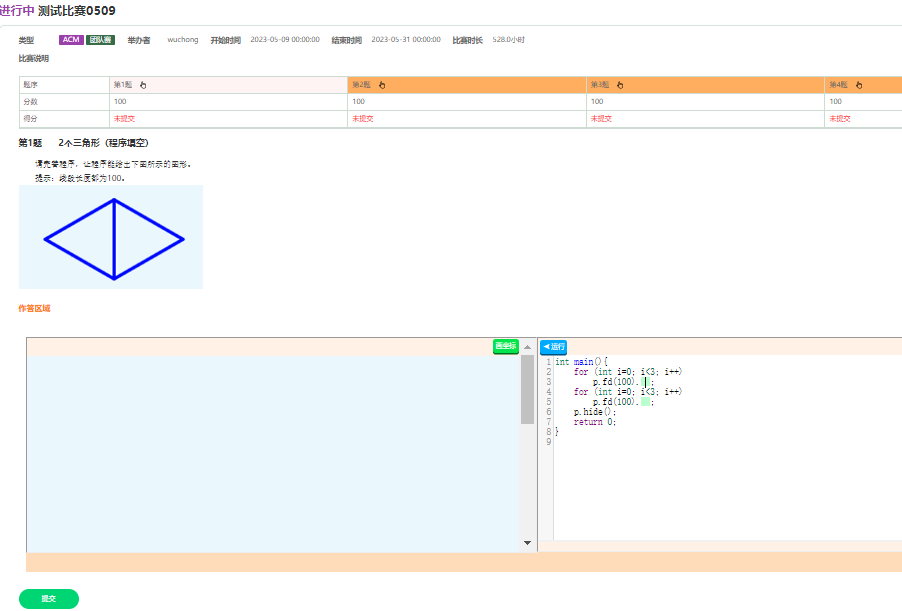Screen dimensions: 902x611
Task: Open the 第1题 problem tab
Action: (x=228, y=85)
